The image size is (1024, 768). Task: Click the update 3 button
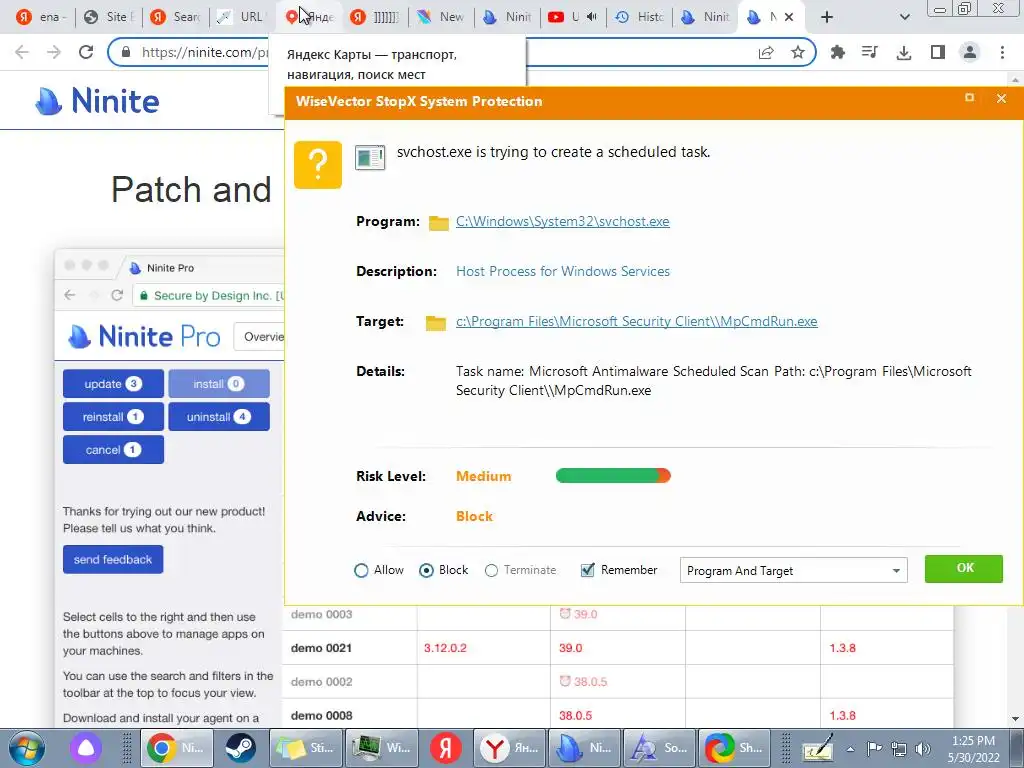coord(113,384)
